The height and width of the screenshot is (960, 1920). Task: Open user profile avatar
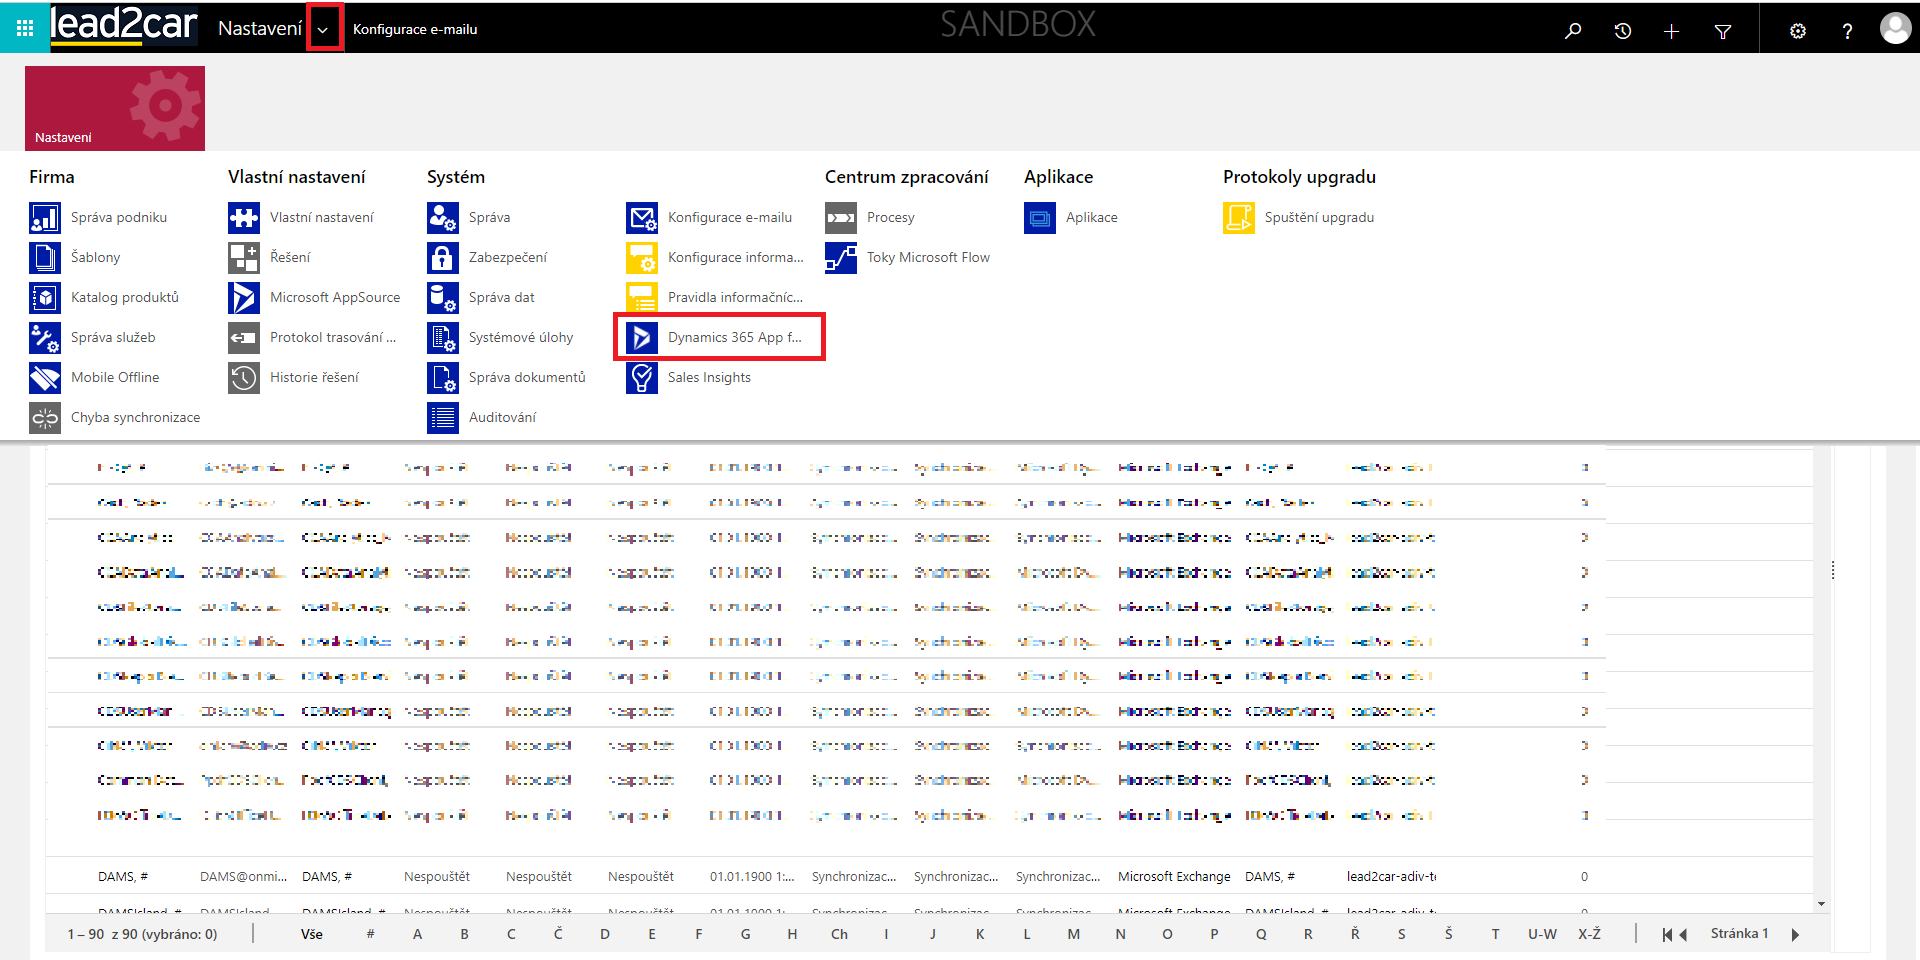[1895, 29]
